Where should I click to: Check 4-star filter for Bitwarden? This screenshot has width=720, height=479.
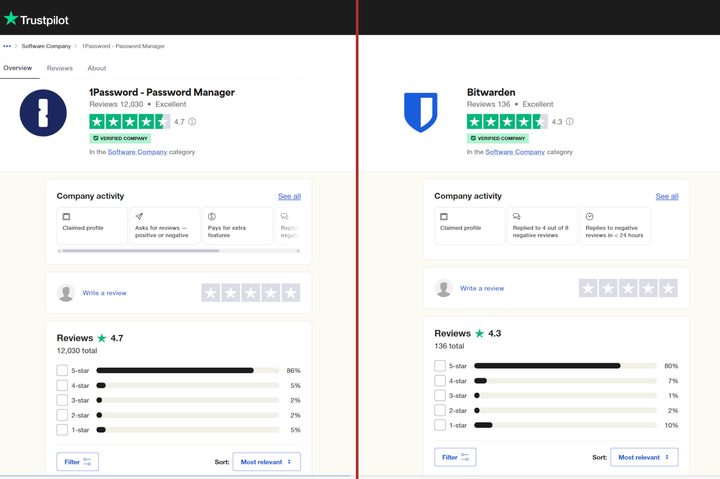440,381
